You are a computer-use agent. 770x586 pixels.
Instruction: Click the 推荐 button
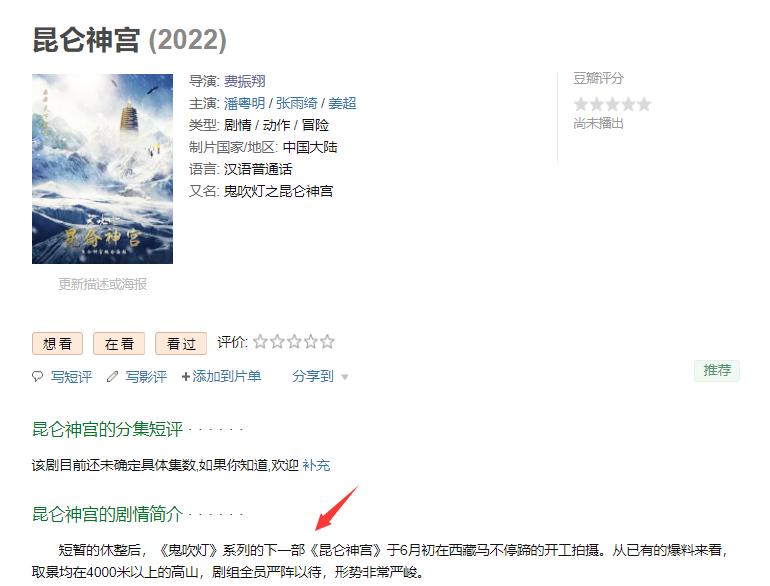(717, 370)
